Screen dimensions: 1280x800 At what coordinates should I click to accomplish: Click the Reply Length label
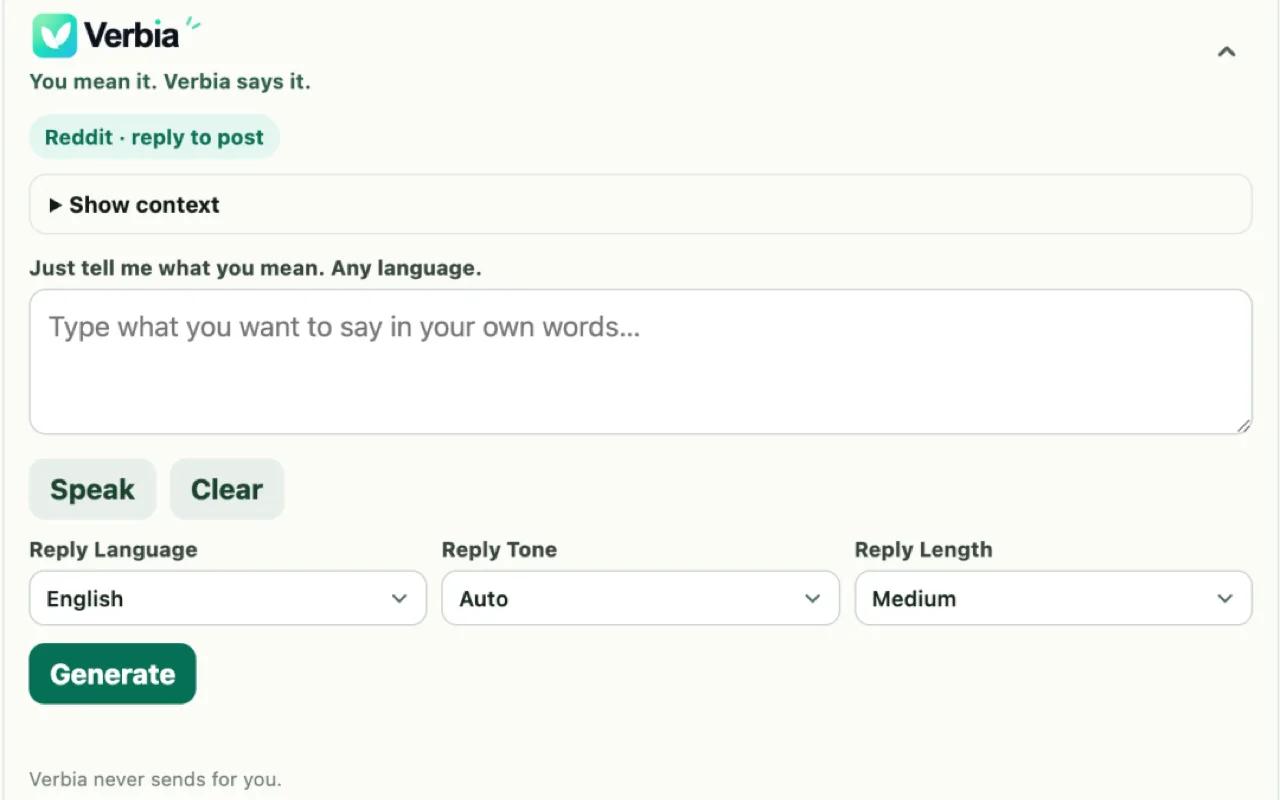coord(923,550)
